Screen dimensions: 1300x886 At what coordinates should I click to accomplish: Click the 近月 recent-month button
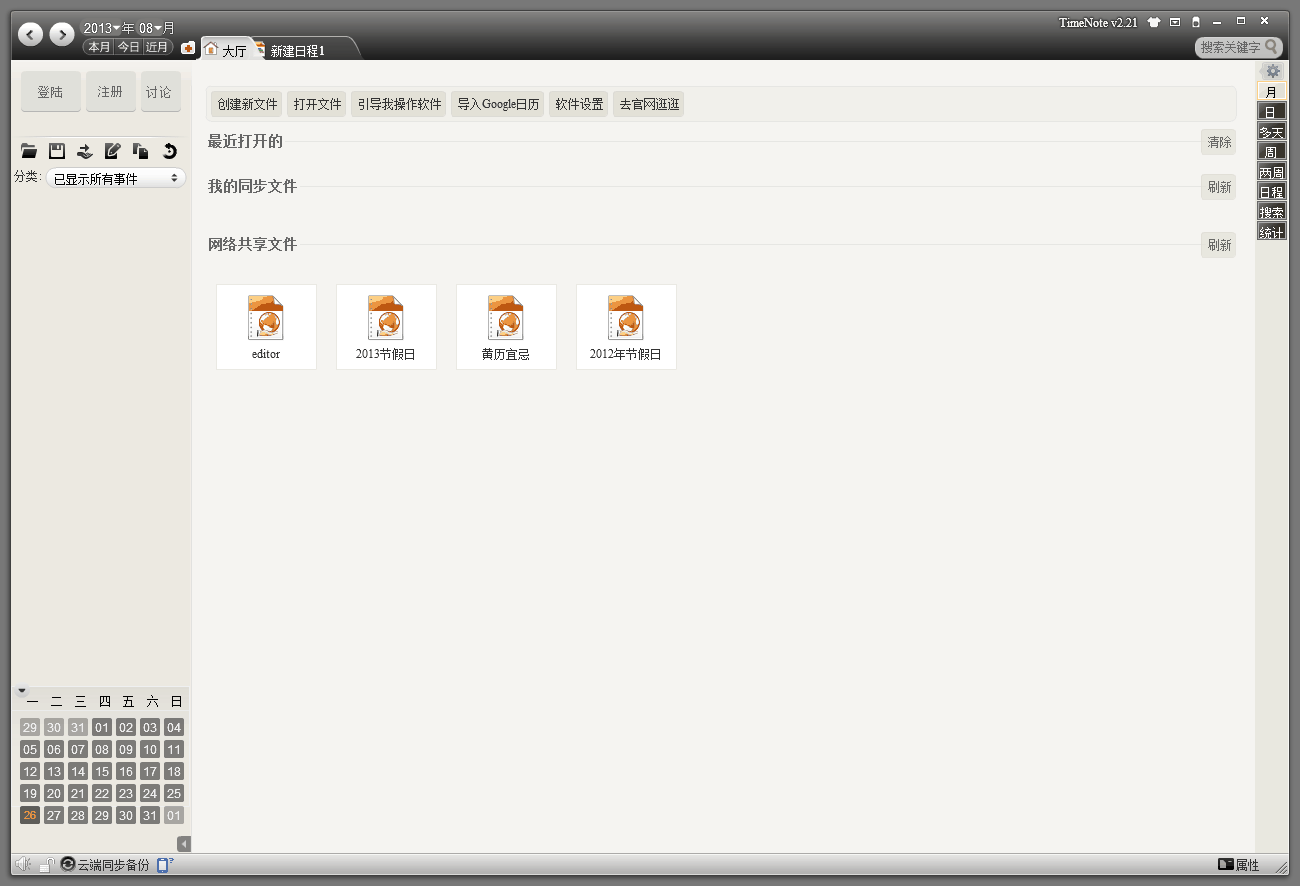tap(157, 47)
